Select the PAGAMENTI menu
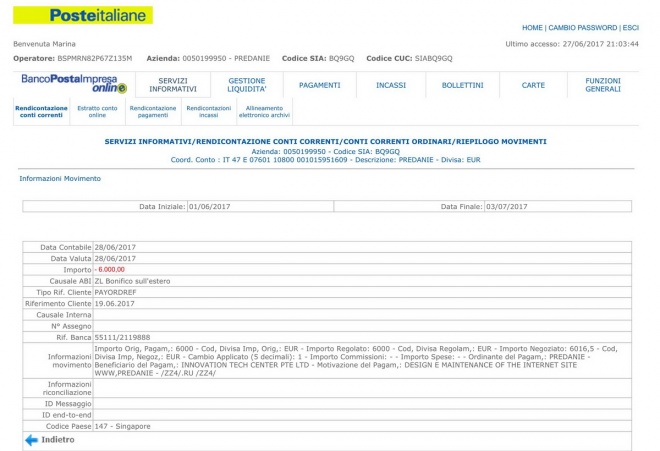 pyautogui.click(x=319, y=85)
